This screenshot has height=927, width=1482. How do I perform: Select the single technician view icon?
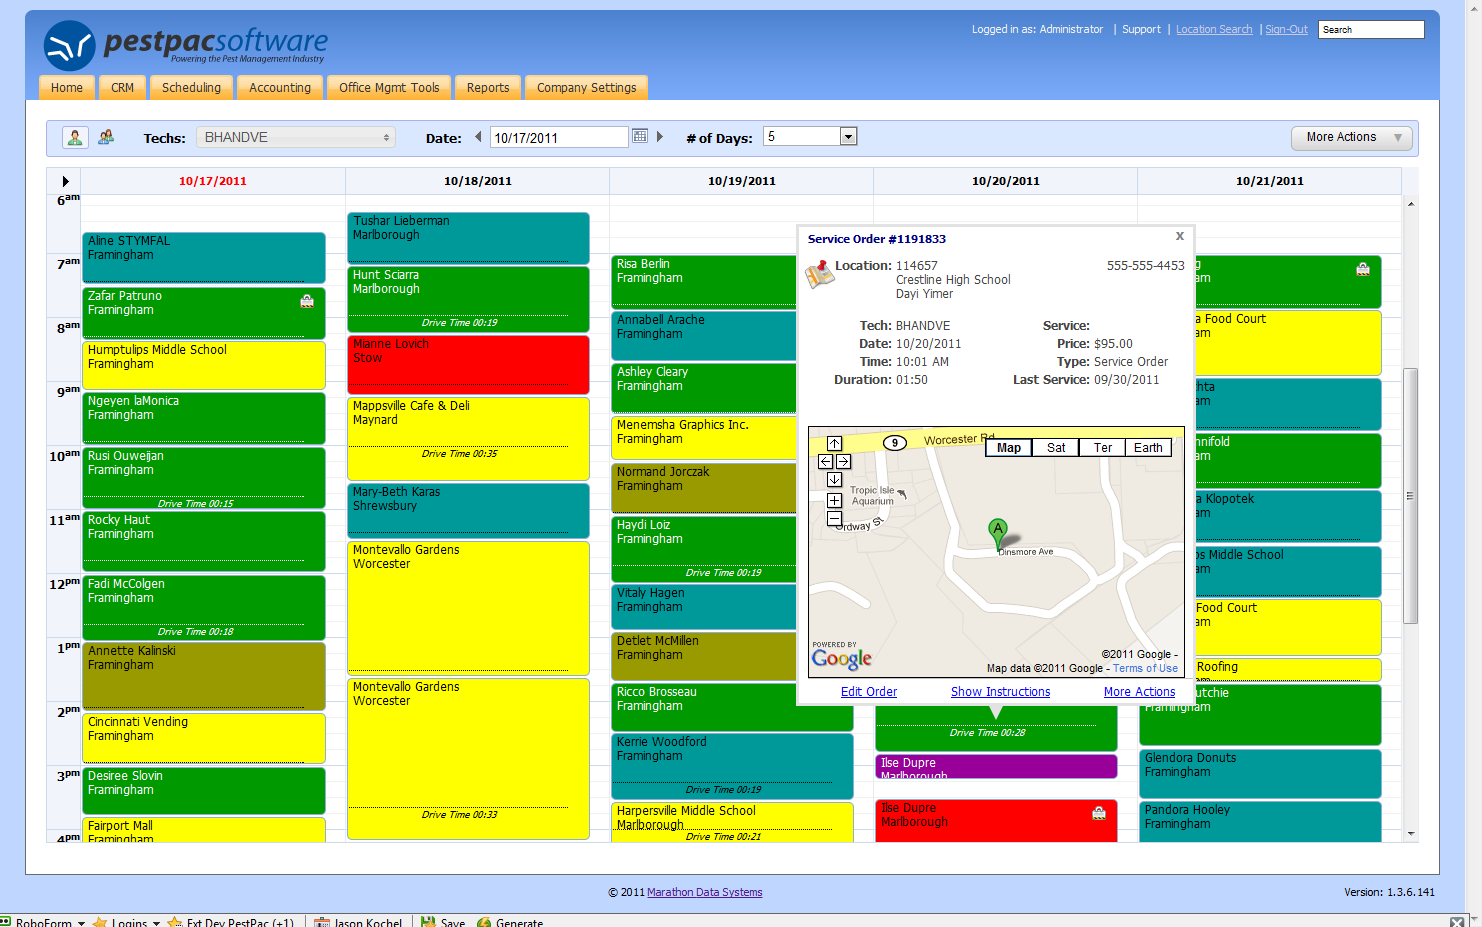[75, 136]
